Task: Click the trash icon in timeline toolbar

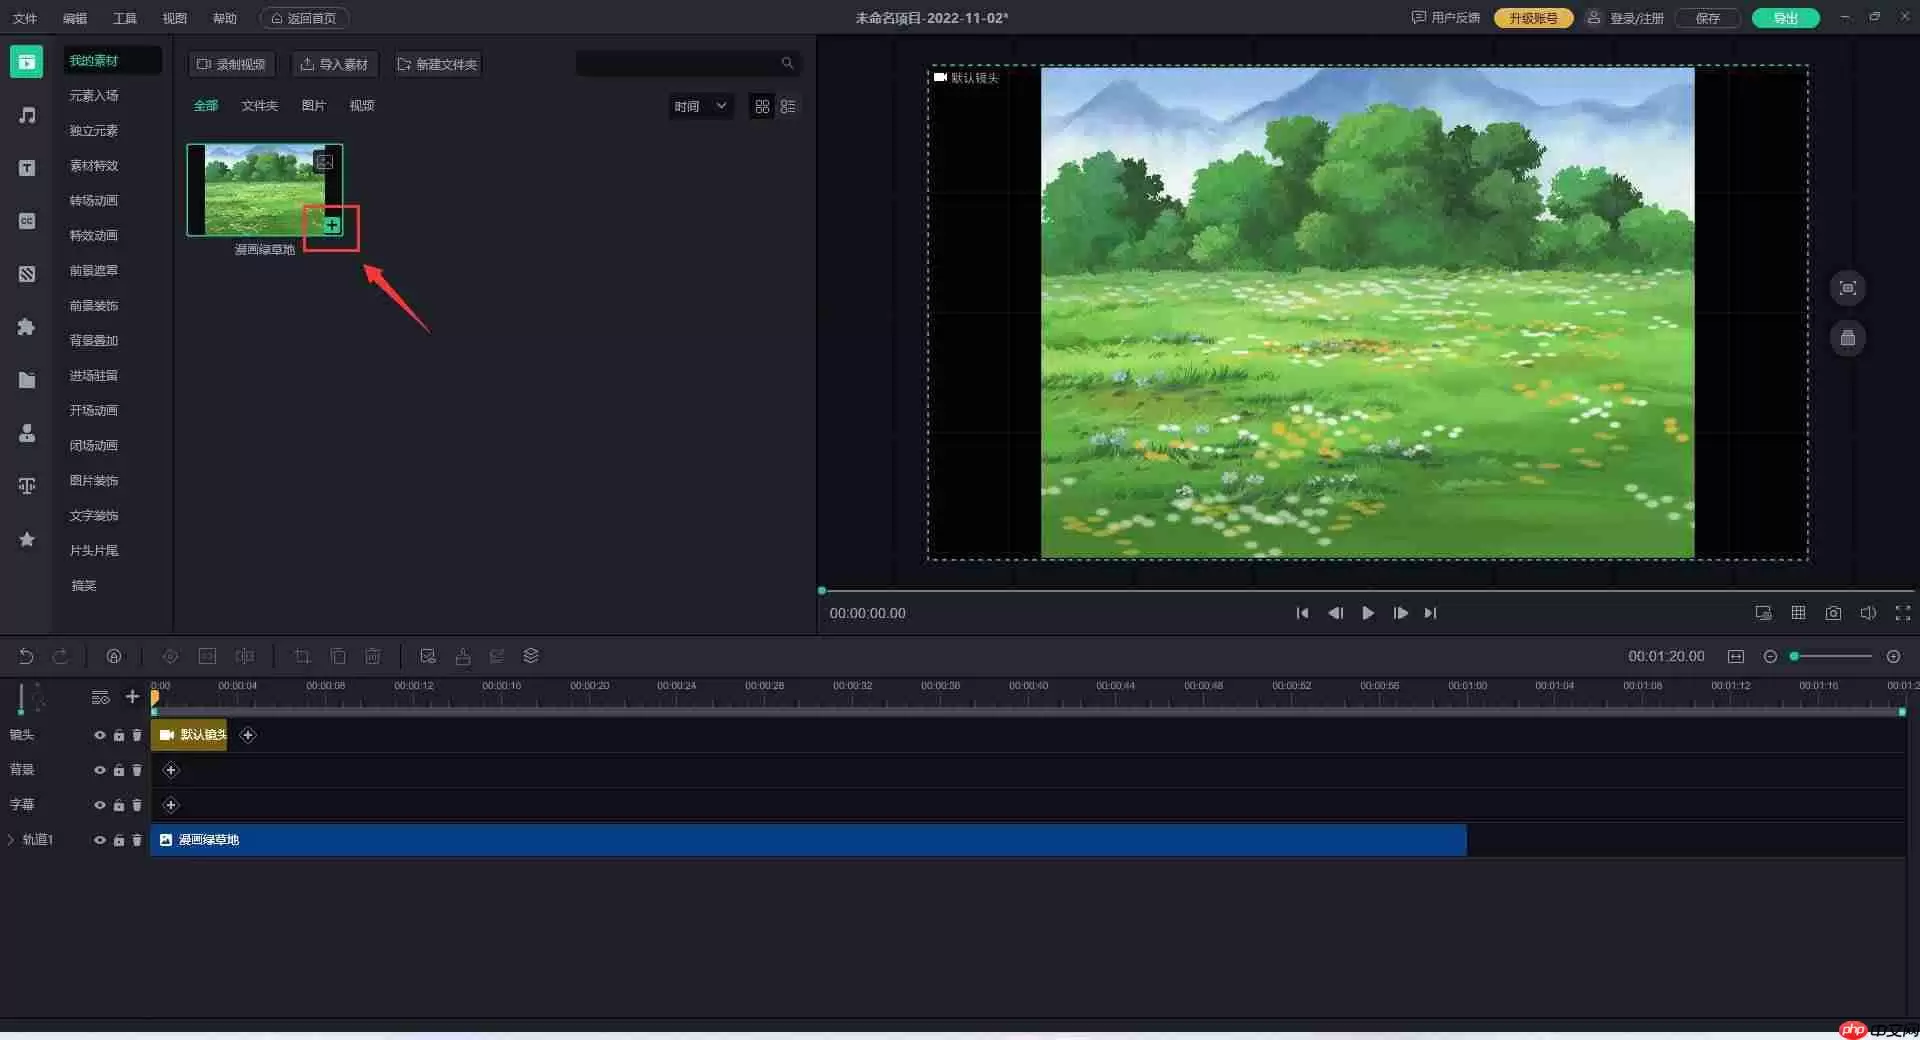Action: tap(372, 656)
